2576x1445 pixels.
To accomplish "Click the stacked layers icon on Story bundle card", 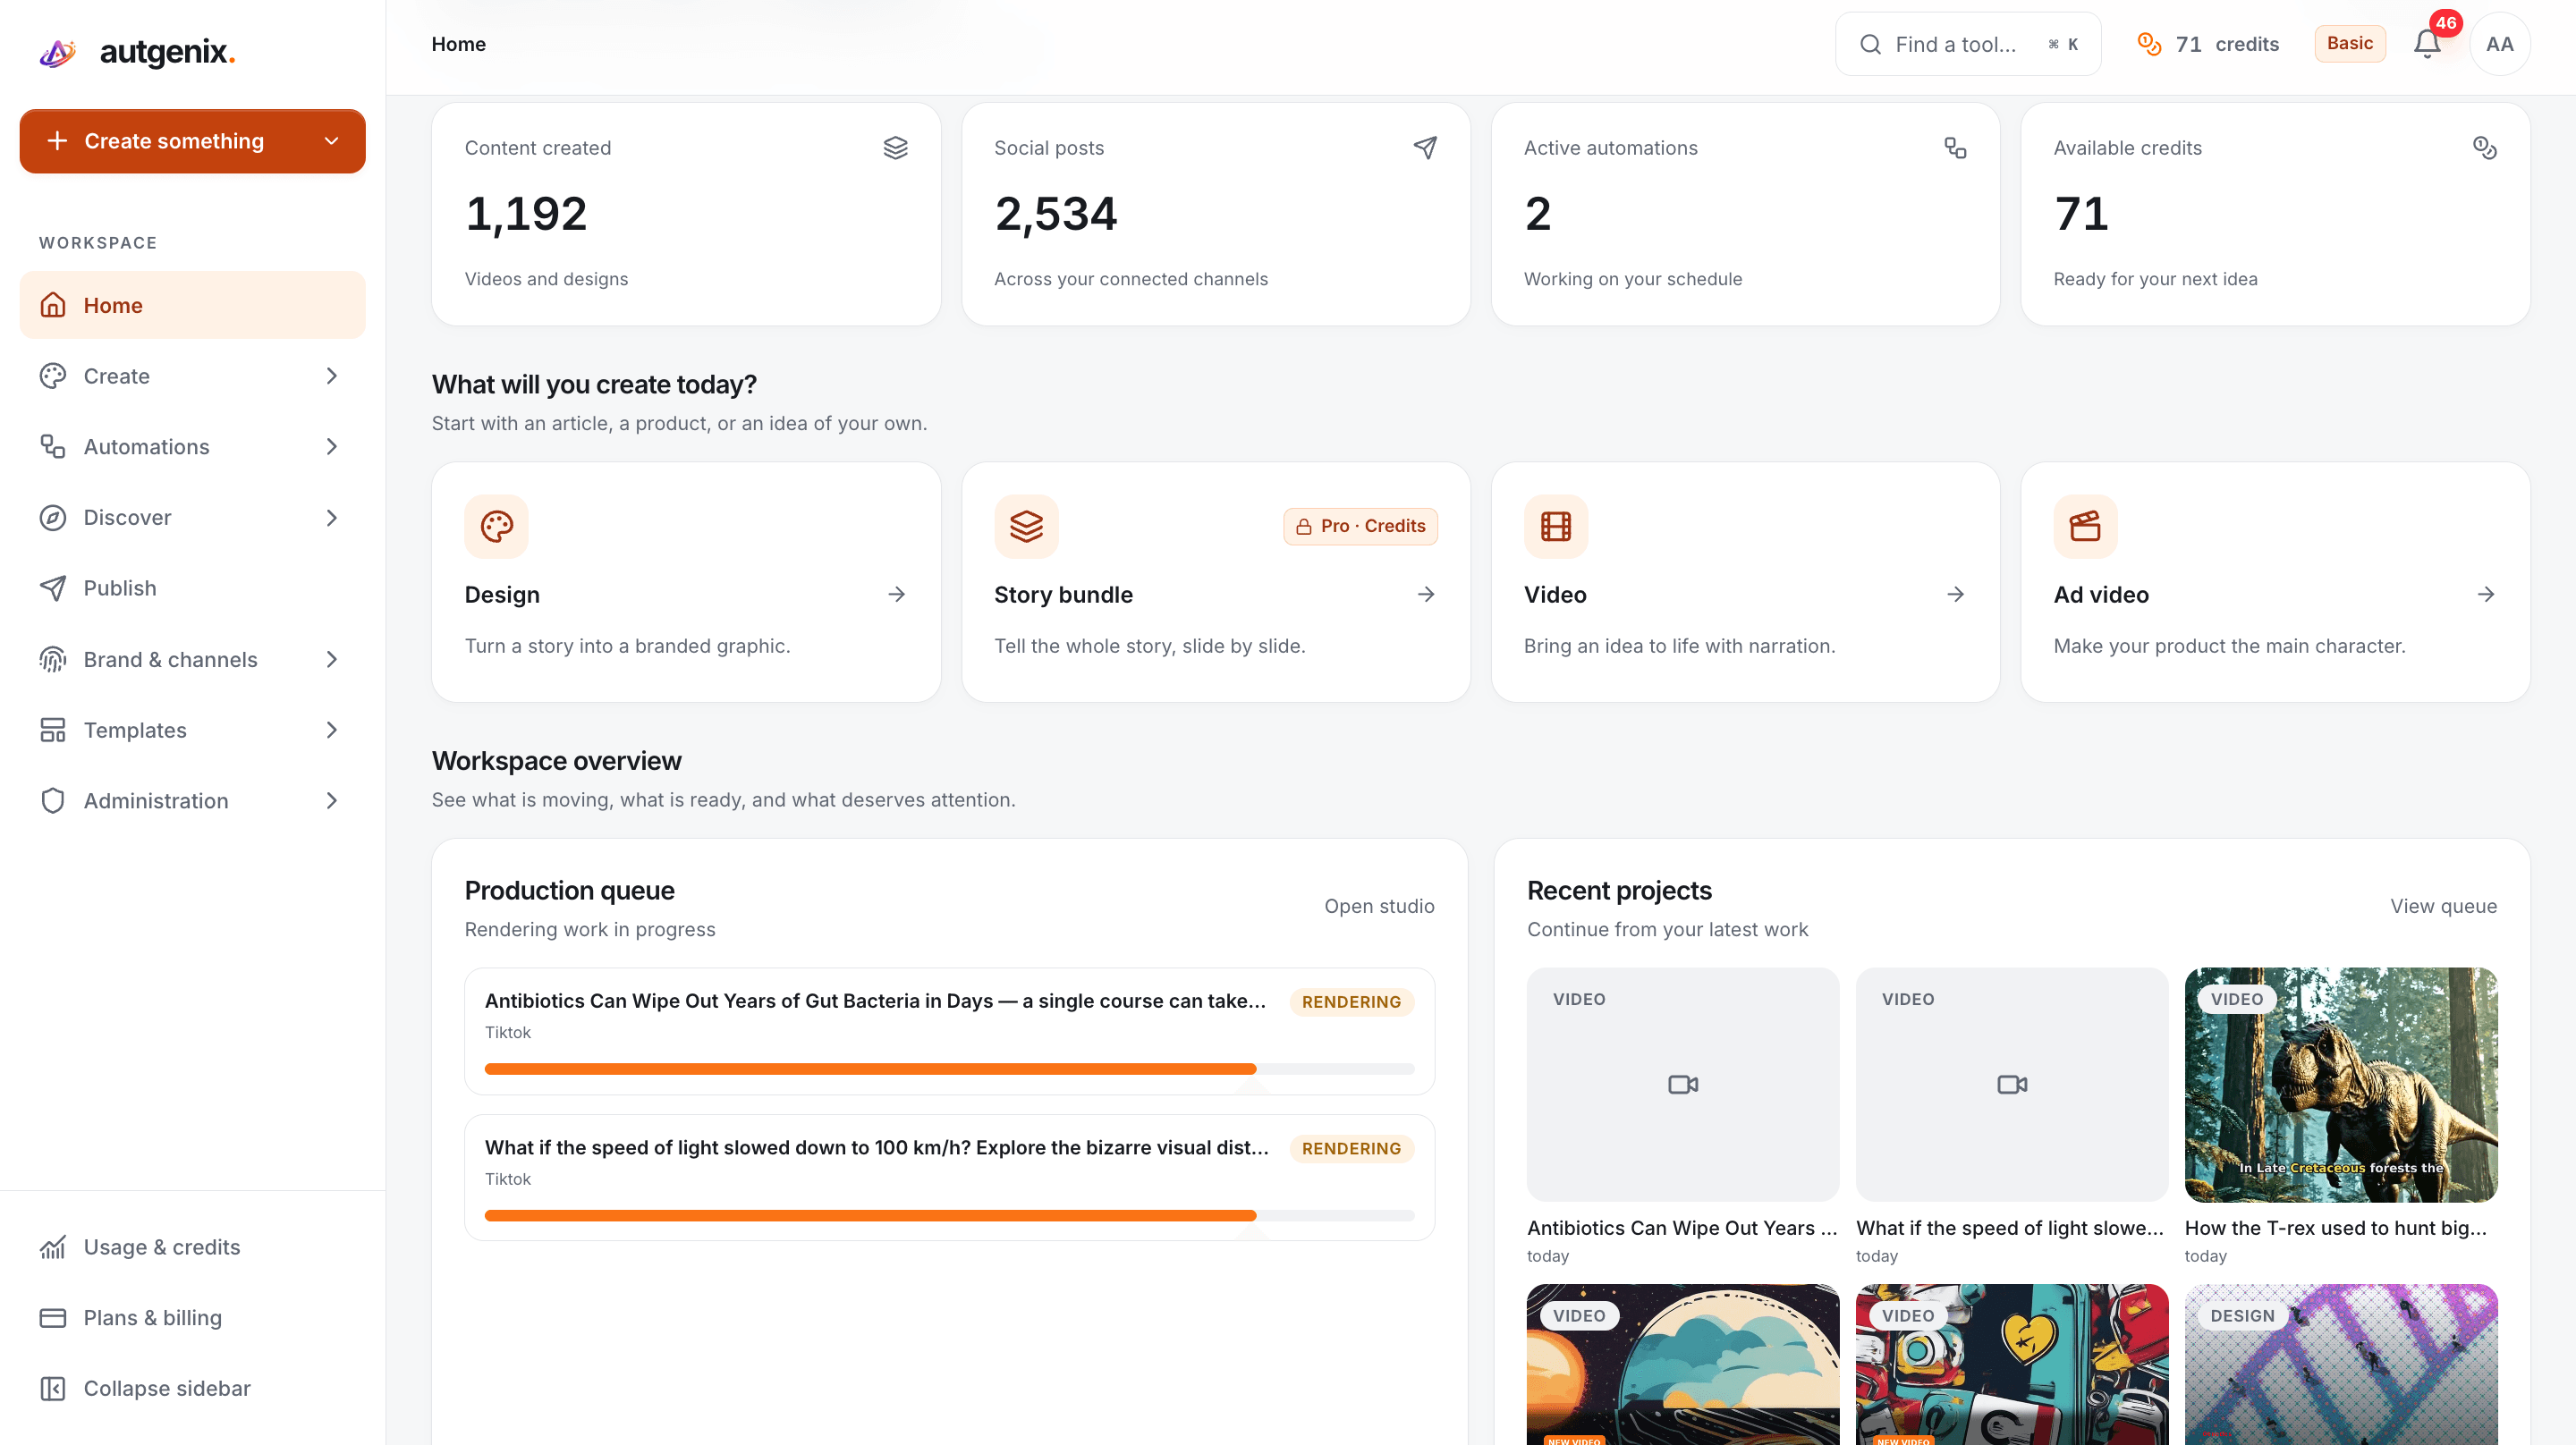I will pos(1026,526).
